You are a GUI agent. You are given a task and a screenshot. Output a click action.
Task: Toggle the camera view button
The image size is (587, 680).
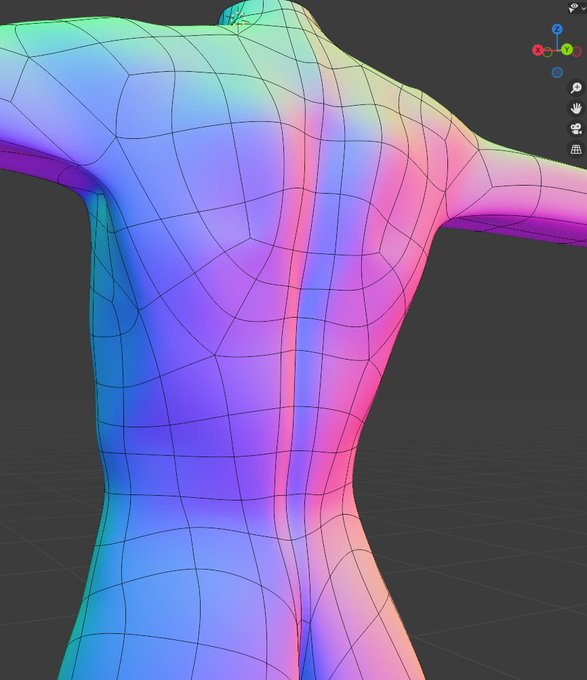(576, 128)
